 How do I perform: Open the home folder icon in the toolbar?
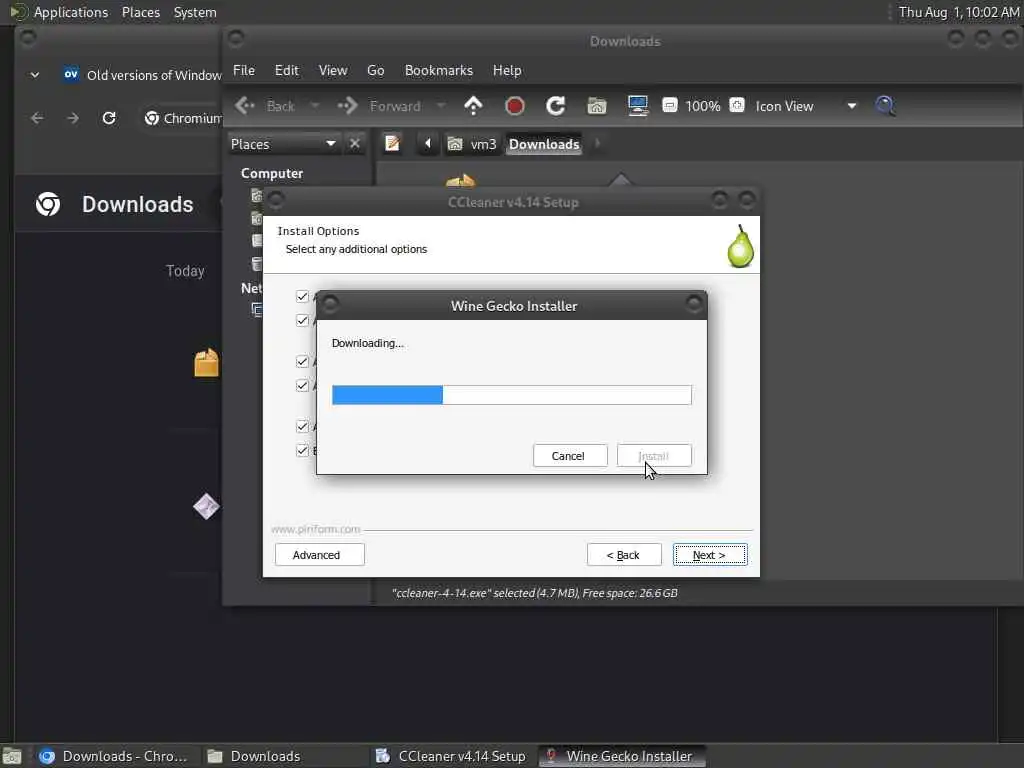pos(596,106)
